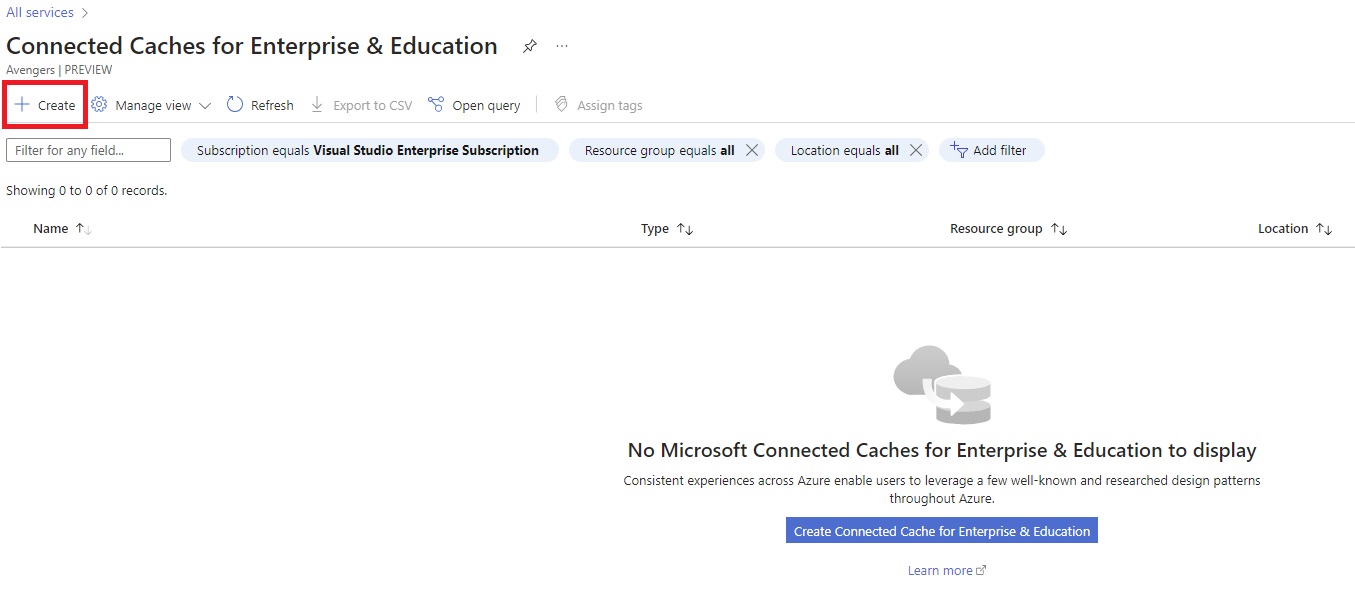Select the Assign tags icon
This screenshot has width=1355, height=608.
[x=563, y=104]
